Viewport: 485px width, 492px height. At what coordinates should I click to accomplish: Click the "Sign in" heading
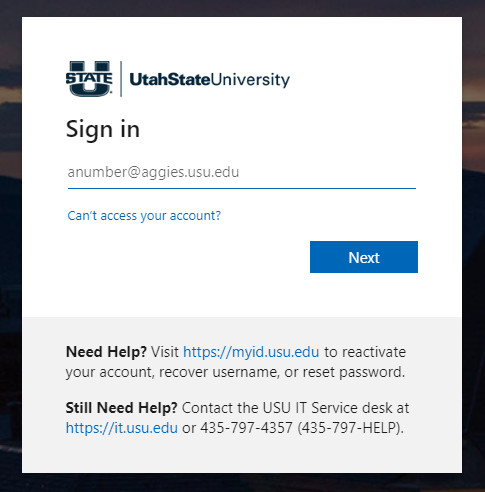click(x=103, y=129)
